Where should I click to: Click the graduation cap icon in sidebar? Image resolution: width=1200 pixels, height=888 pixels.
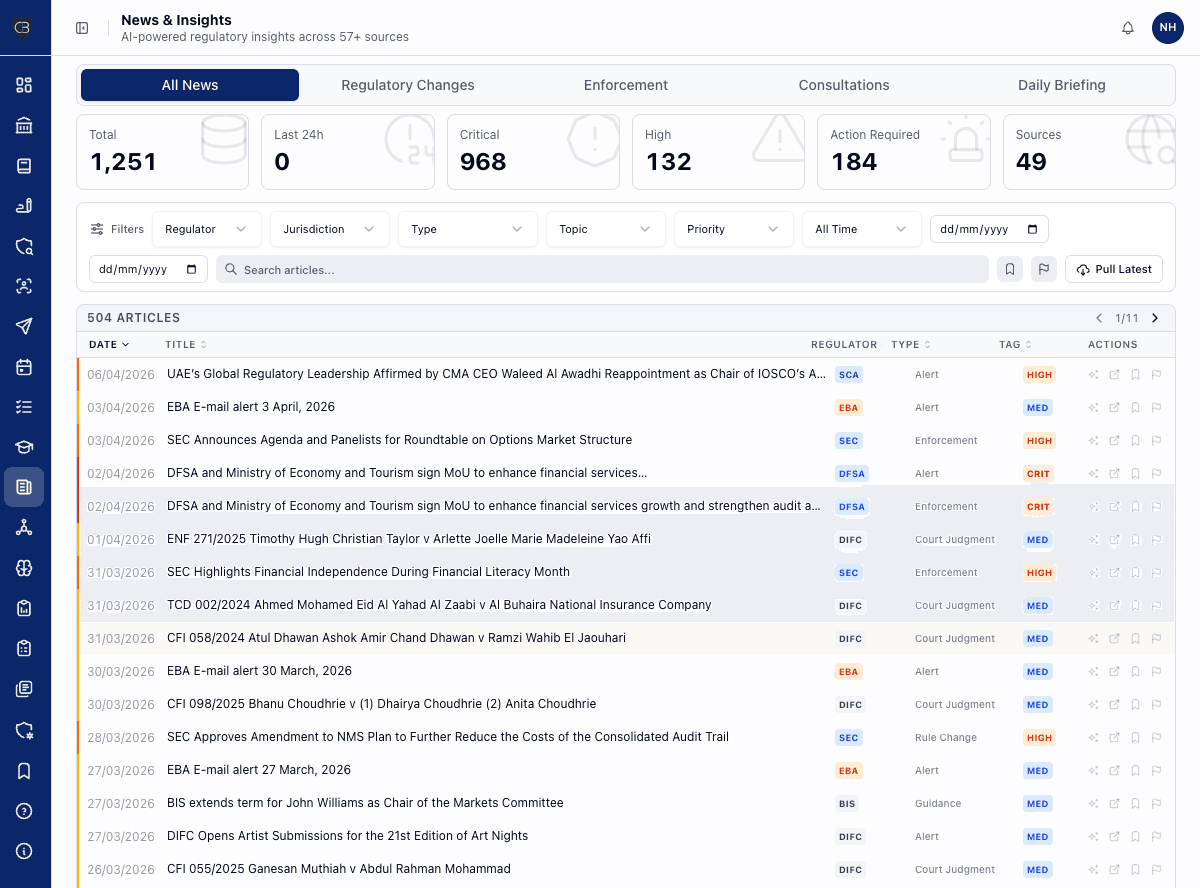pos(25,447)
